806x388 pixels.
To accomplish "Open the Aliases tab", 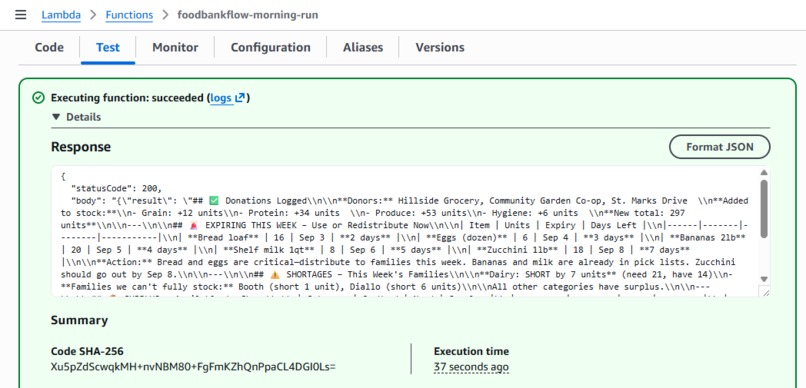I will (x=363, y=47).
